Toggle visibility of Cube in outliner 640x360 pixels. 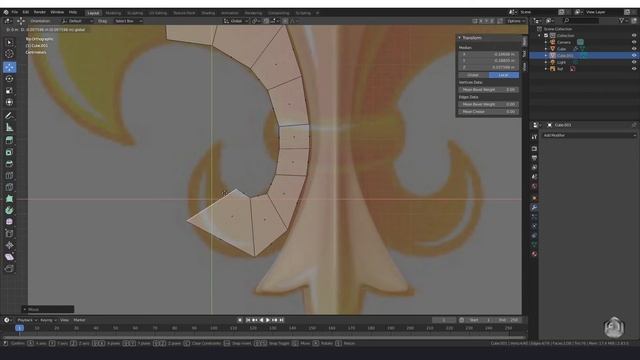[634, 49]
